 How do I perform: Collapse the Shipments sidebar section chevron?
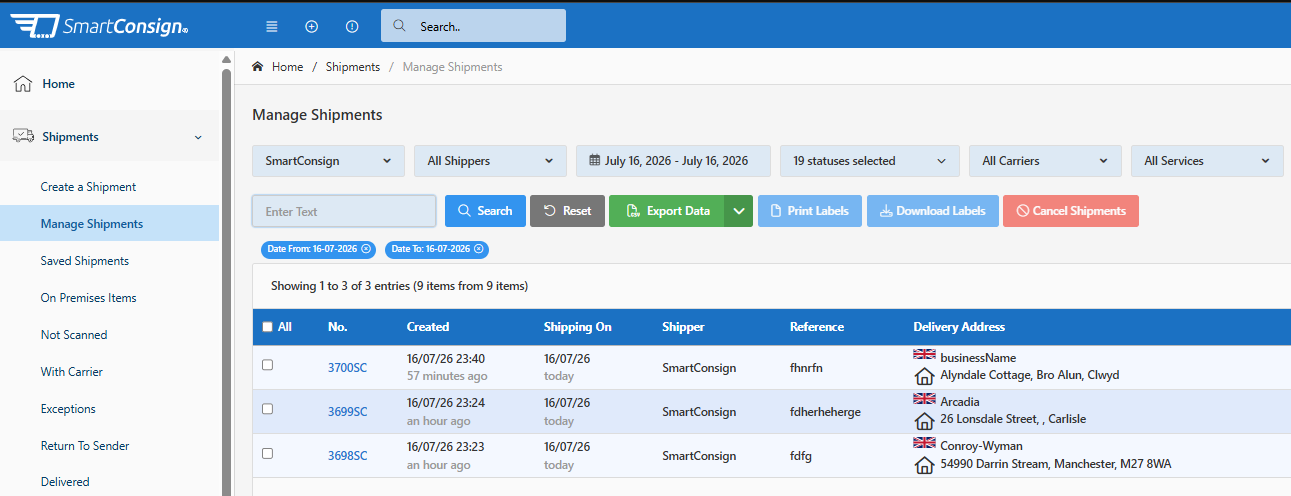point(198,137)
